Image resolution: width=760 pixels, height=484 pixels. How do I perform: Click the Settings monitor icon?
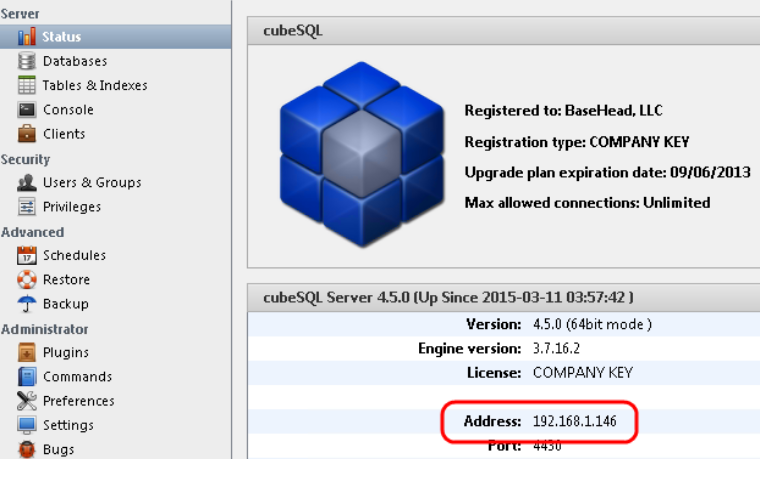pyautogui.click(x=27, y=425)
